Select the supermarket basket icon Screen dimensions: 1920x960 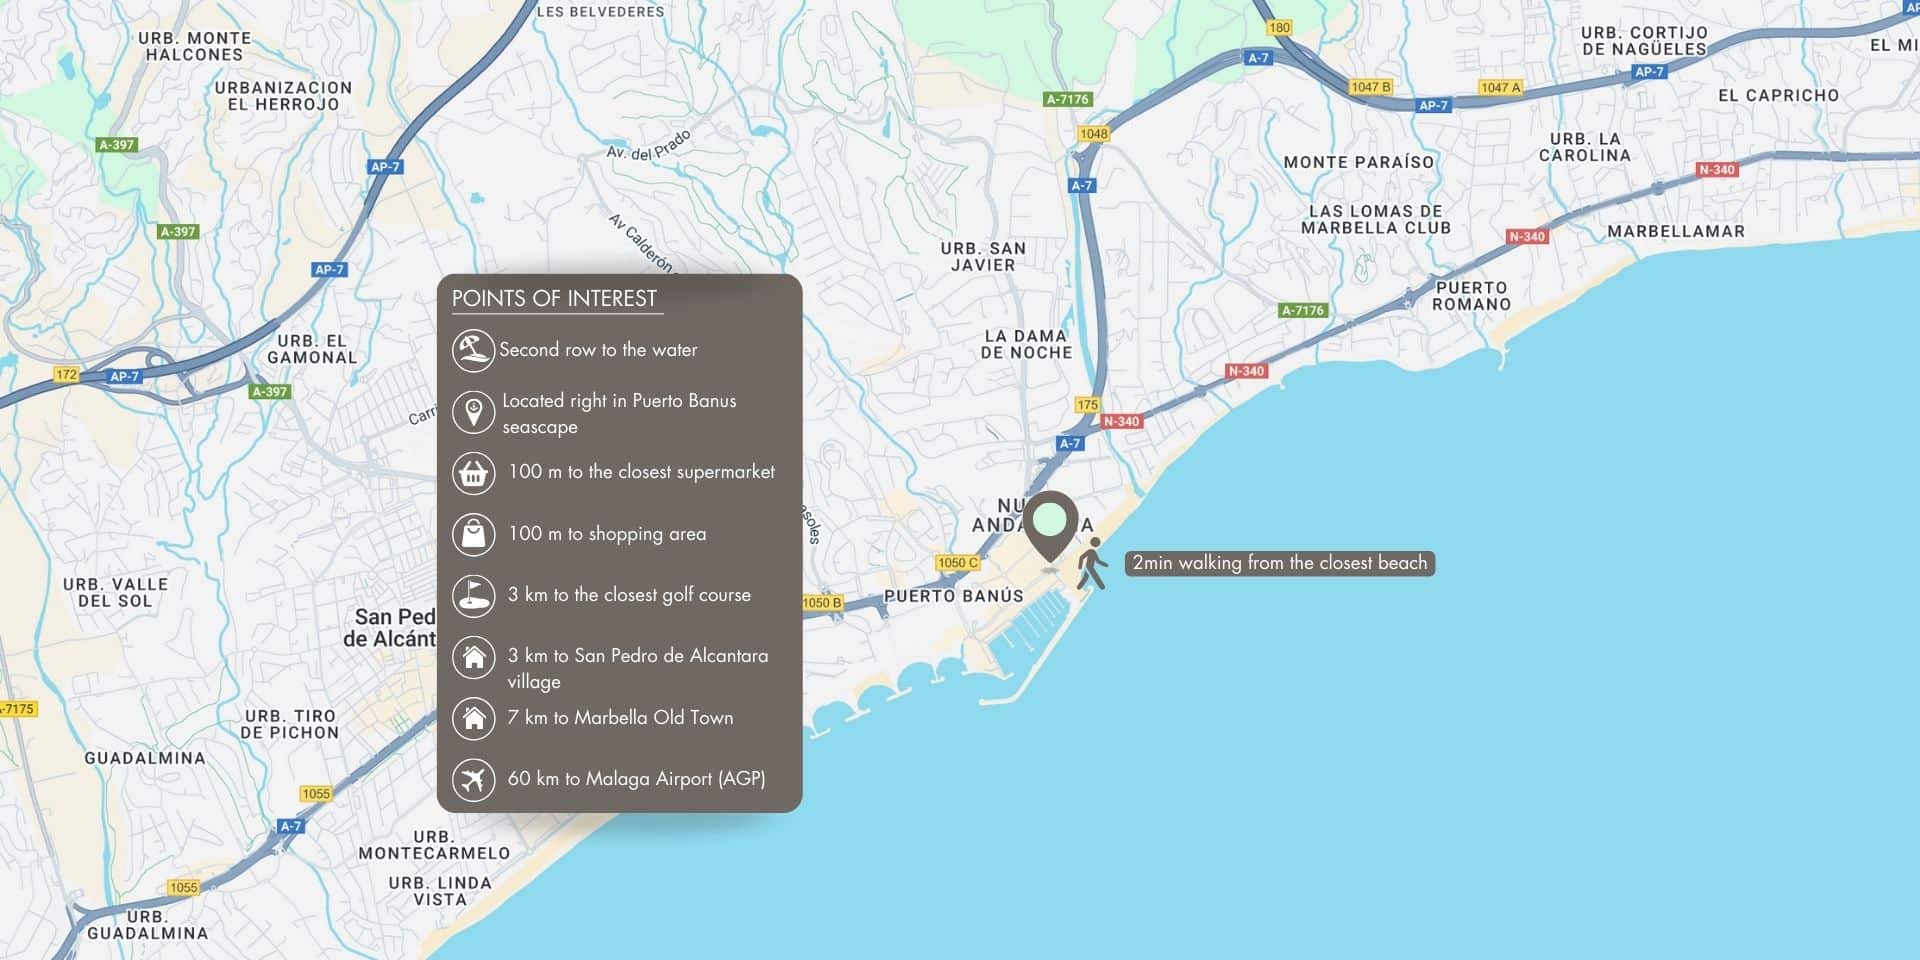pos(473,473)
